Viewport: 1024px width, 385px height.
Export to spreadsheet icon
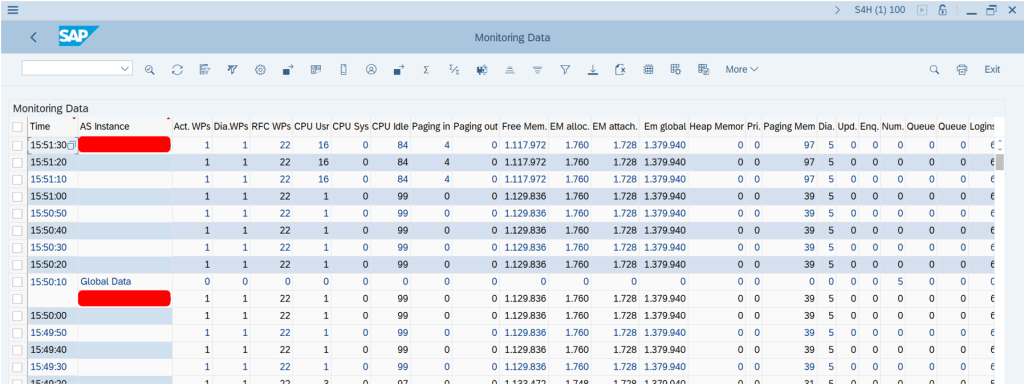(x=620, y=69)
